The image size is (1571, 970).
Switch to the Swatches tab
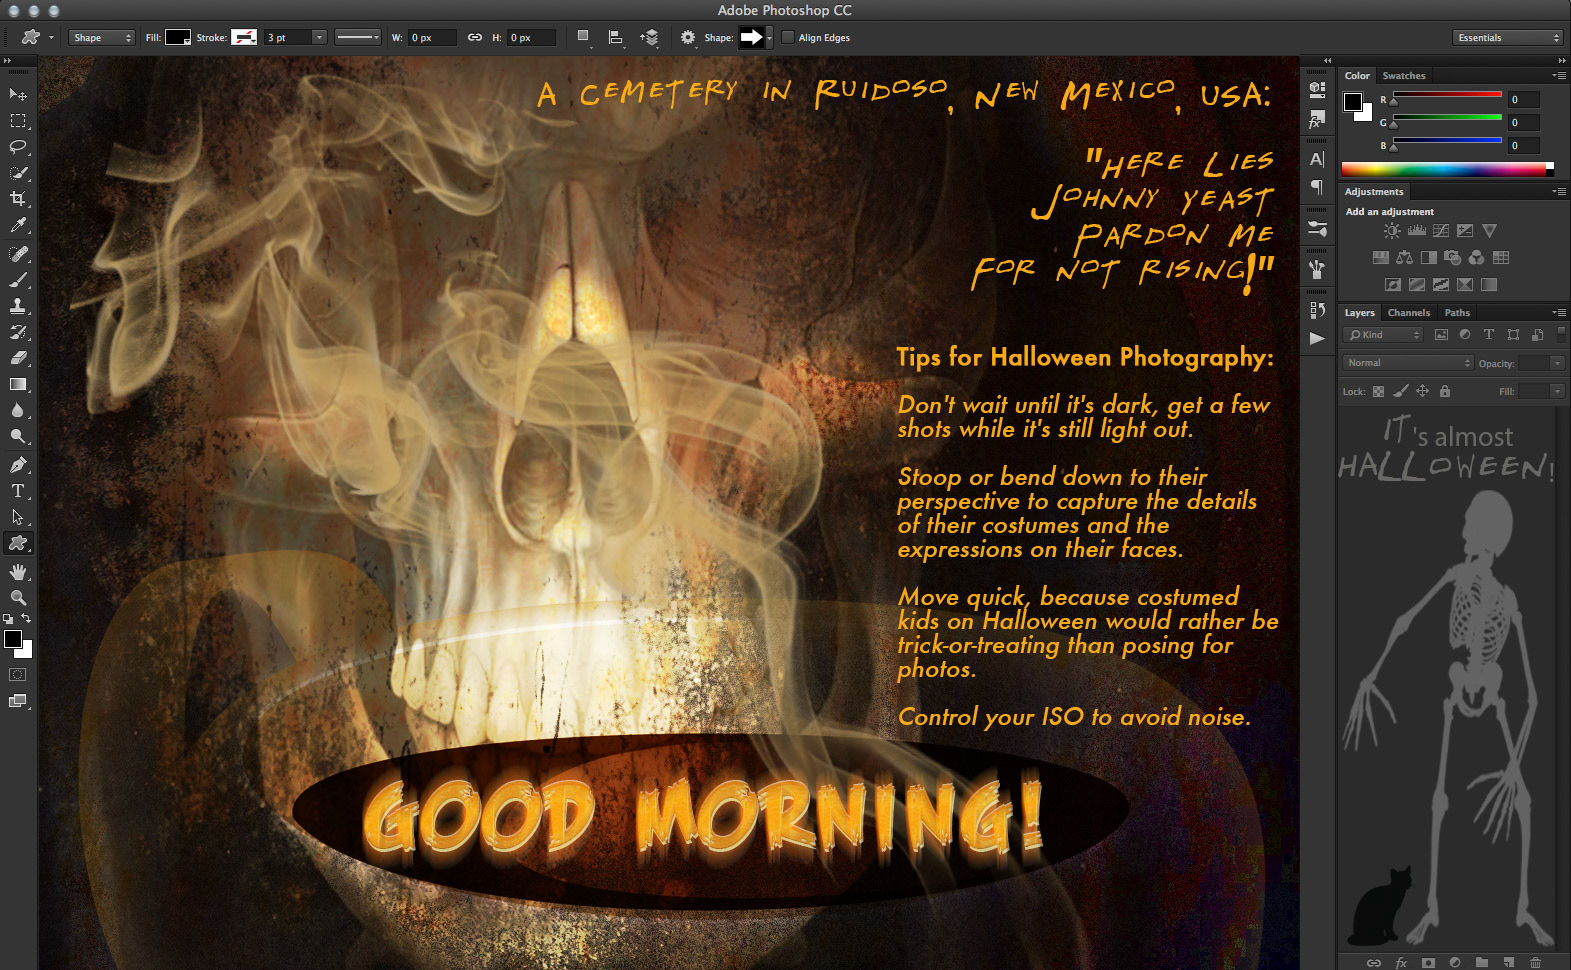1404,76
